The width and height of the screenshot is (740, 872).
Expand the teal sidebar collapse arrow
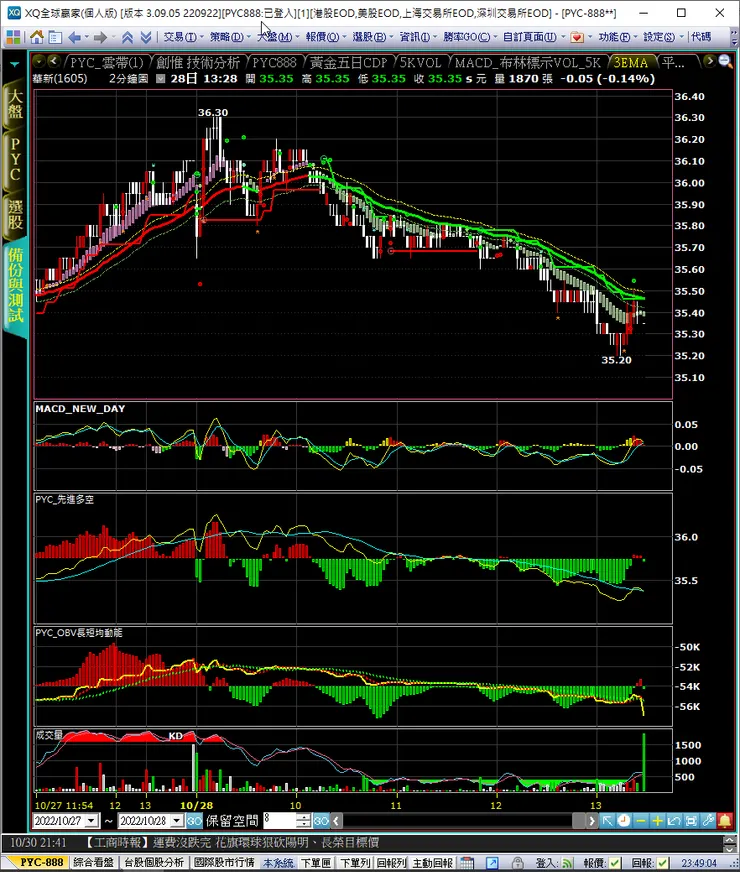click(14, 65)
